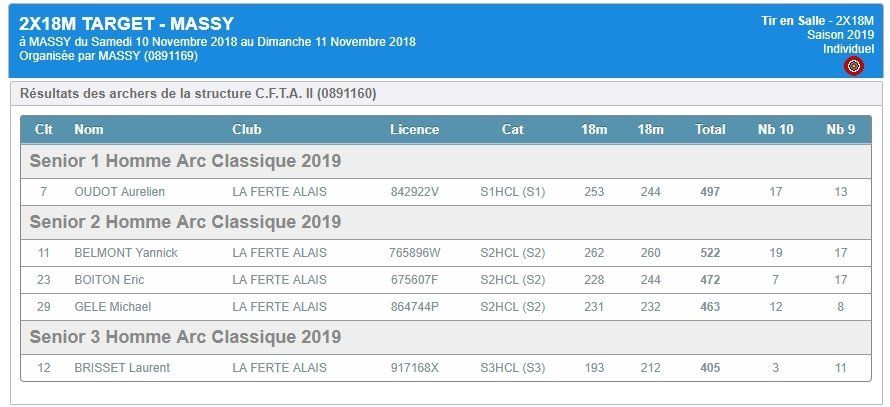Screen dimensions: 890x407
Task: Click the GELE Michael name
Action: [x=113, y=307]
